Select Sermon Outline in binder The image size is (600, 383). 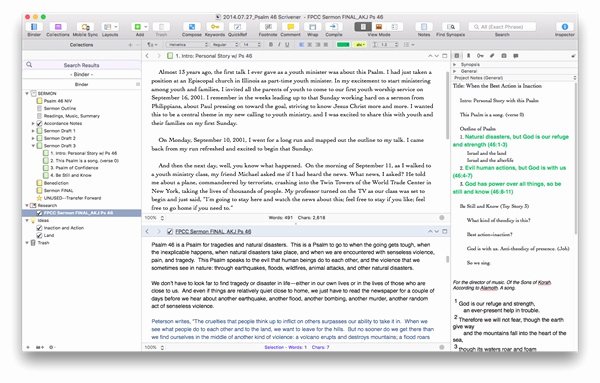[x=60, y=108]
